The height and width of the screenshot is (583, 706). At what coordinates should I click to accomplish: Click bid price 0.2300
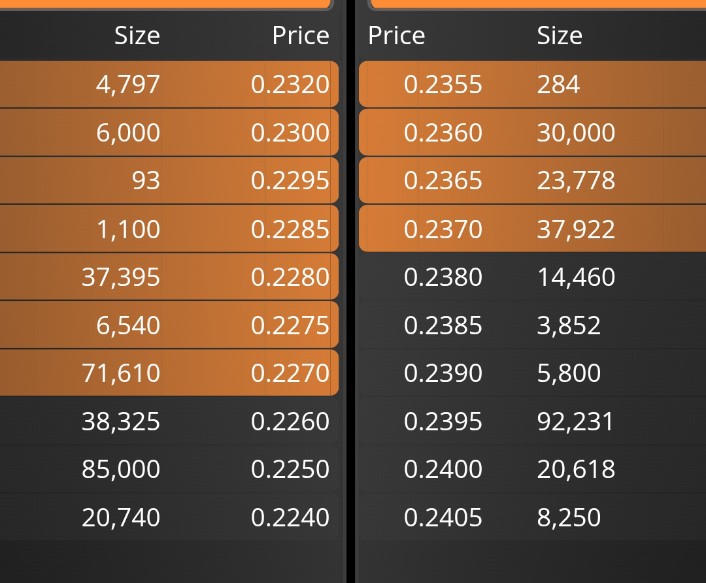tap(290, 132)
